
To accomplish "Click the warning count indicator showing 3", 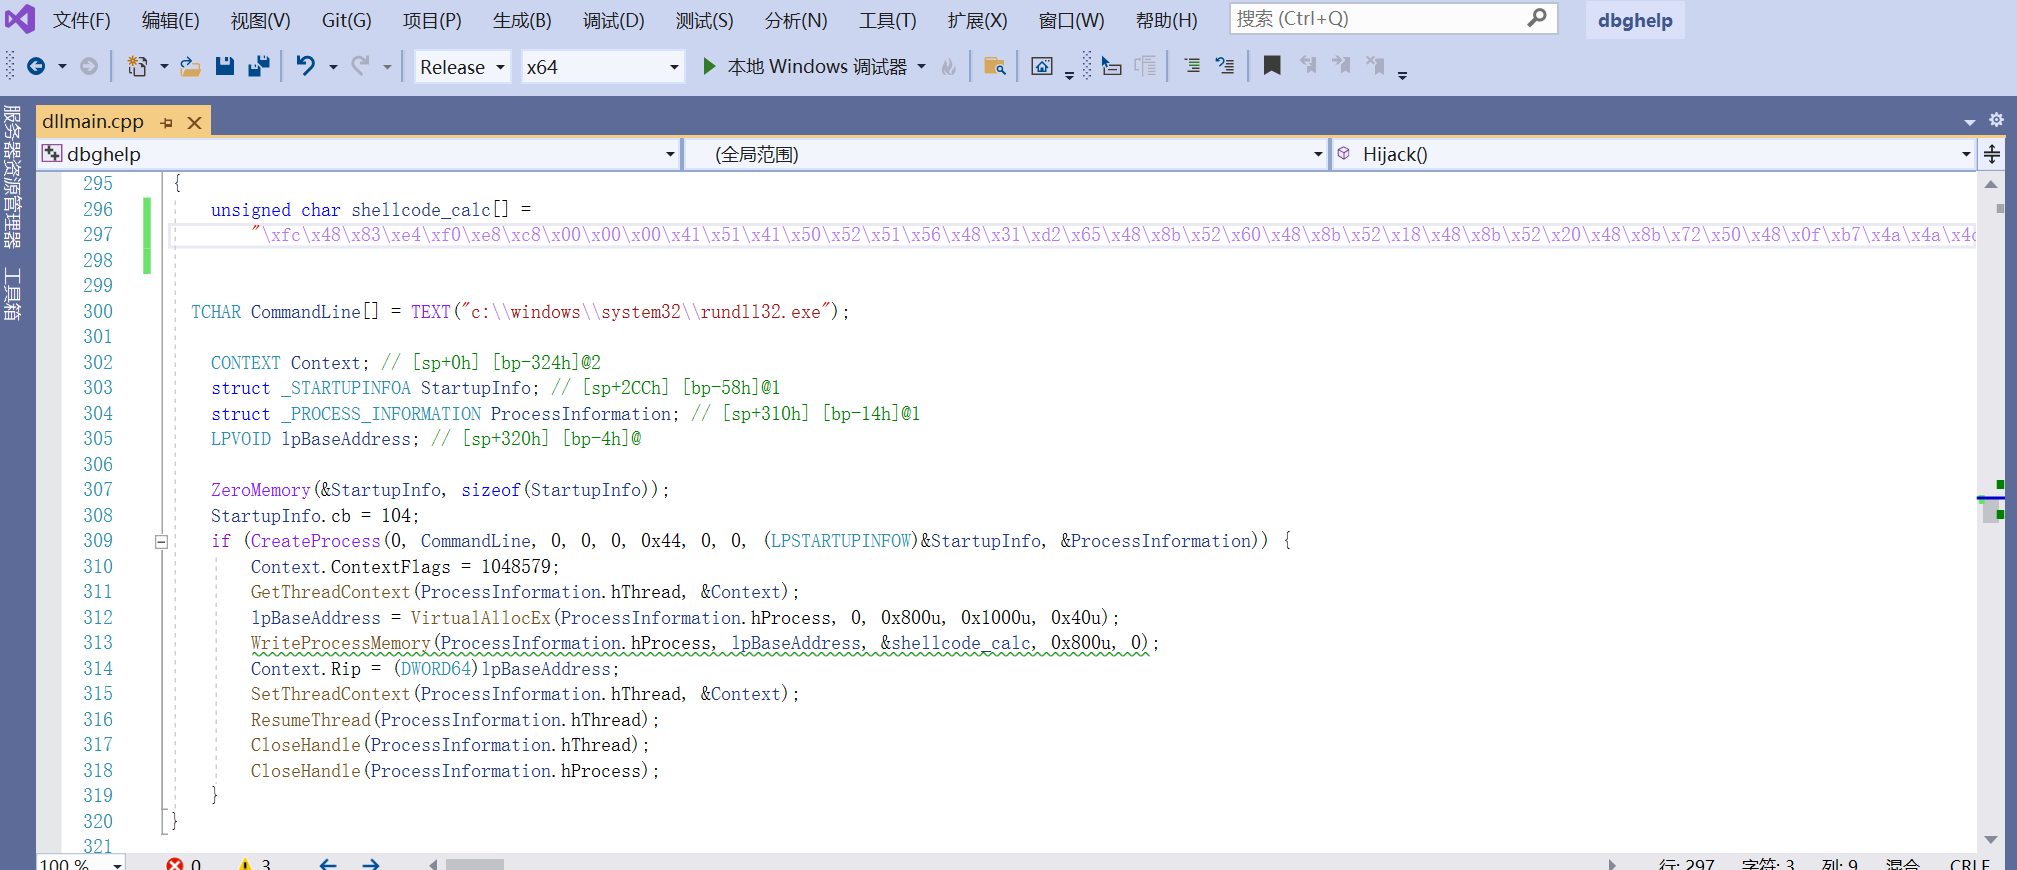I will coord(255,864).
